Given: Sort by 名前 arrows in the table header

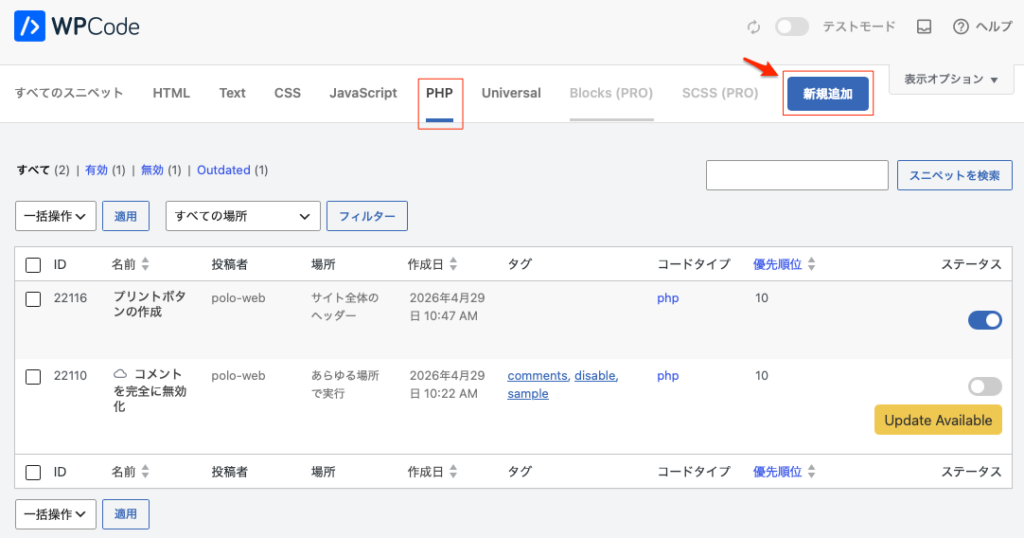Looking at the screenshot, I should coord(145,264).
